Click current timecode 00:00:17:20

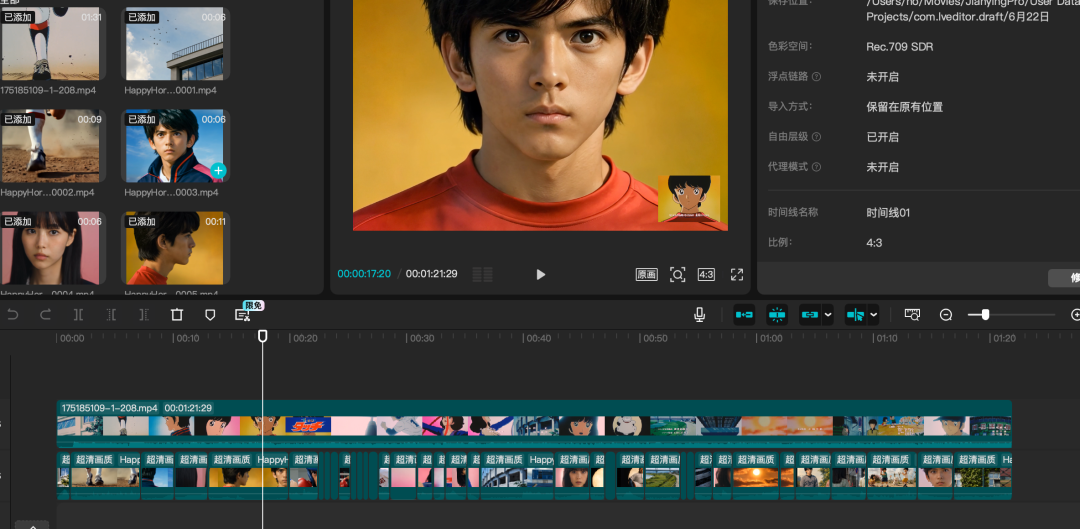[x=364, y=274]
